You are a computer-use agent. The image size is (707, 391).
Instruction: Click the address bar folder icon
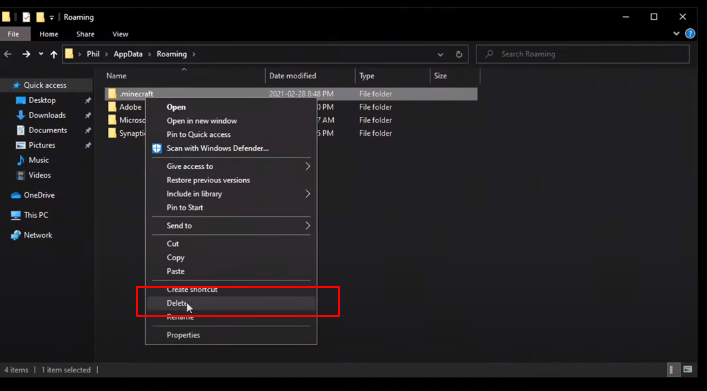point(69,54)
